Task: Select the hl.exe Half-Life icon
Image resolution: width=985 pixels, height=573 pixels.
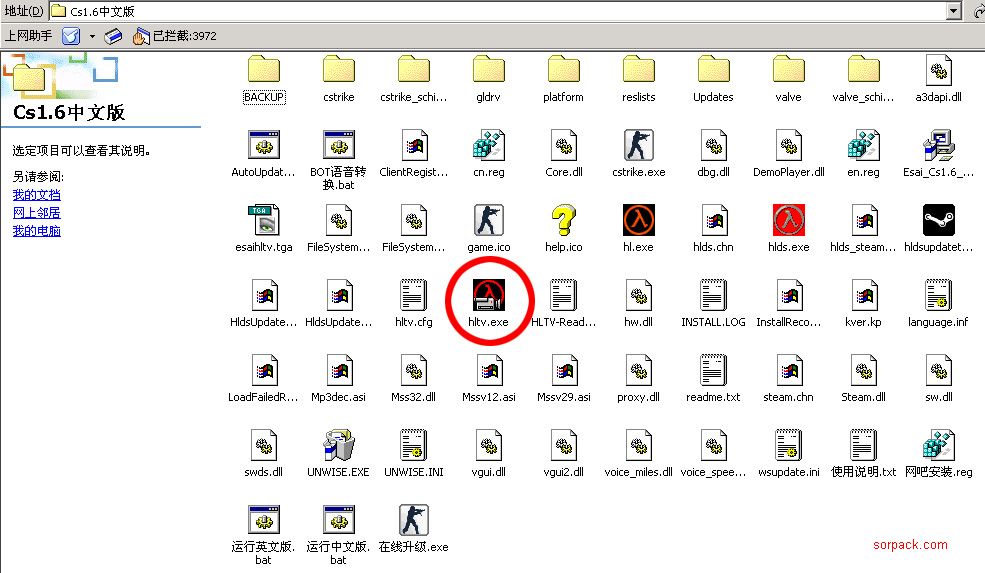Action: pos(639,221)
